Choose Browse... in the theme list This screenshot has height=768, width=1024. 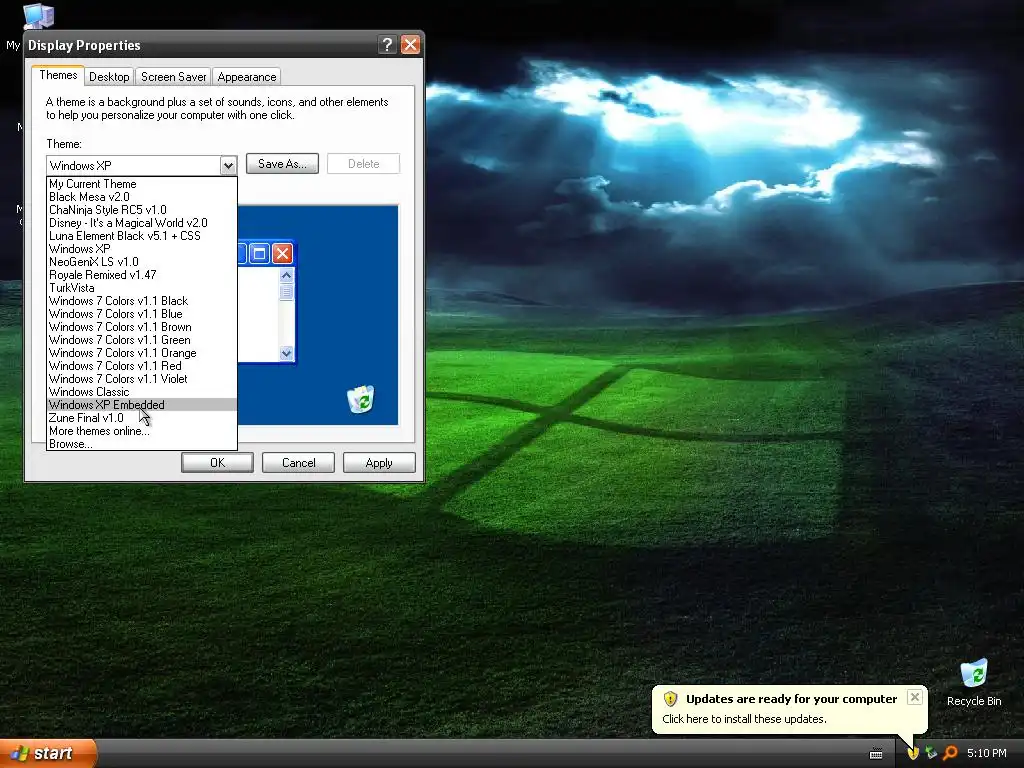pyautogui.click(x=142, y=444)
